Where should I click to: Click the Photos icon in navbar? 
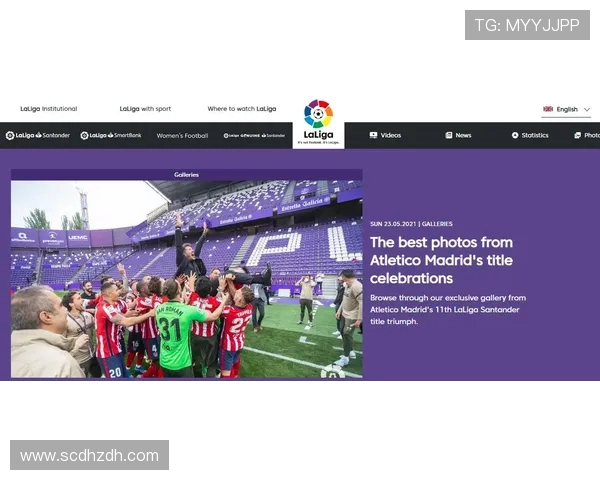[x=578, y=135]
